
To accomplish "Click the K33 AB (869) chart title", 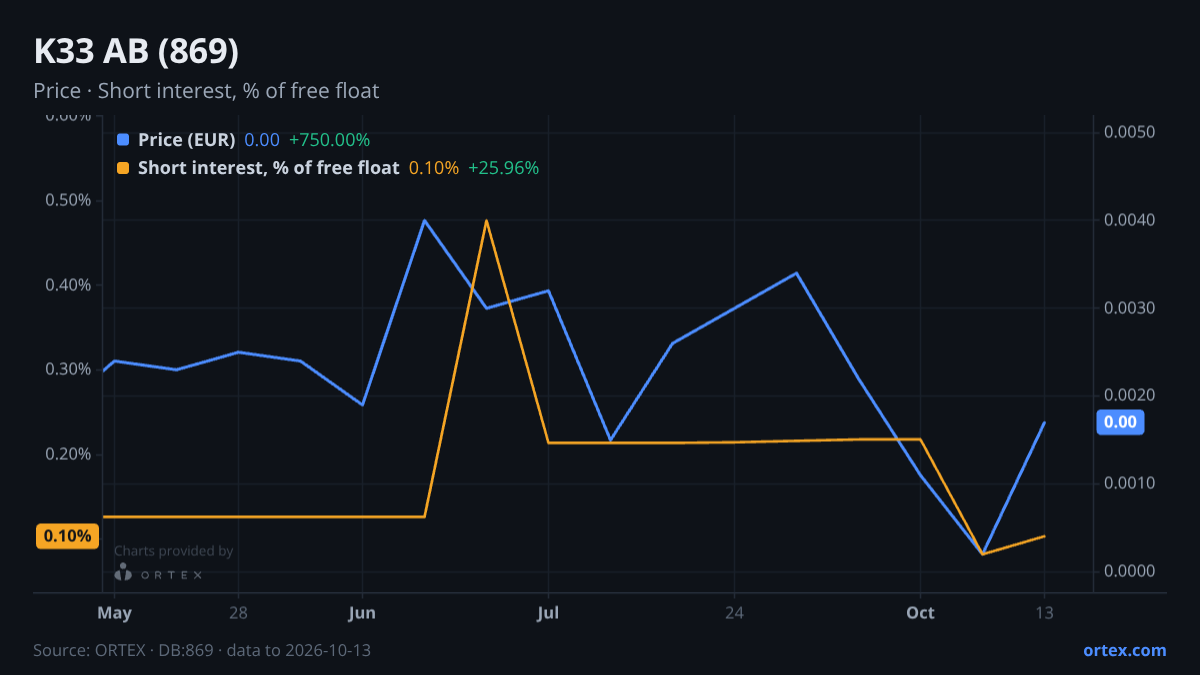I will 136,51.
